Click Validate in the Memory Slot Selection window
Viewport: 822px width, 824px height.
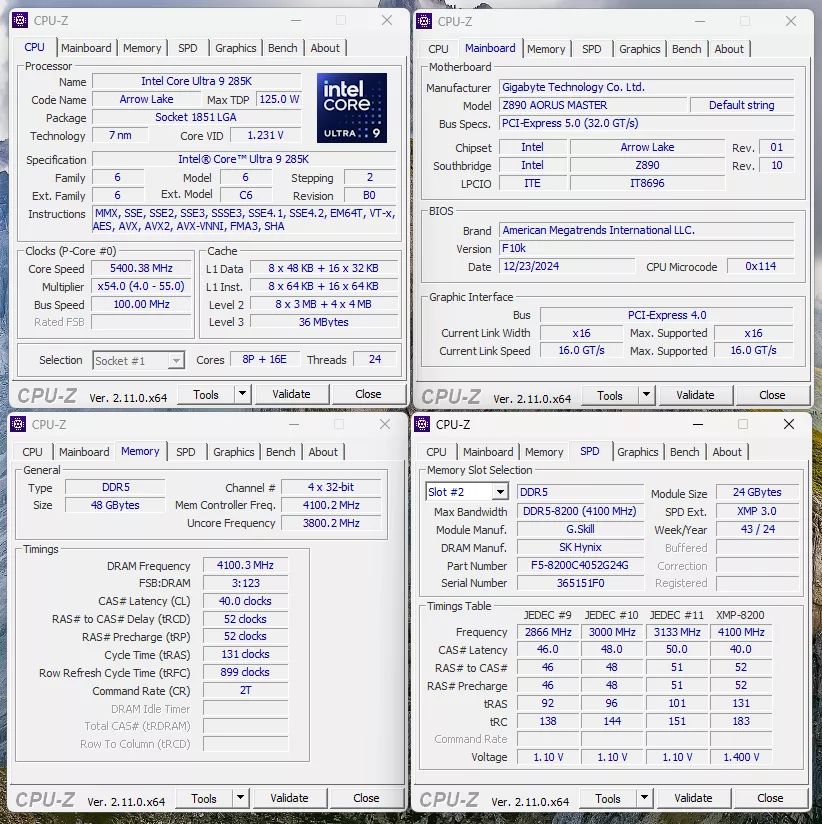693,798
